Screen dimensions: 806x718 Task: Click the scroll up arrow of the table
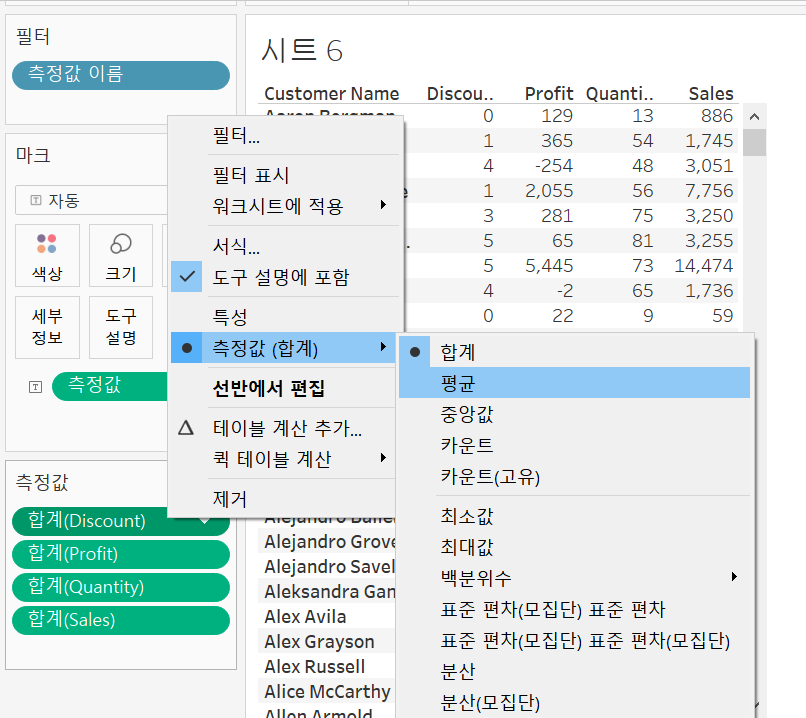[x=755, y=117]
